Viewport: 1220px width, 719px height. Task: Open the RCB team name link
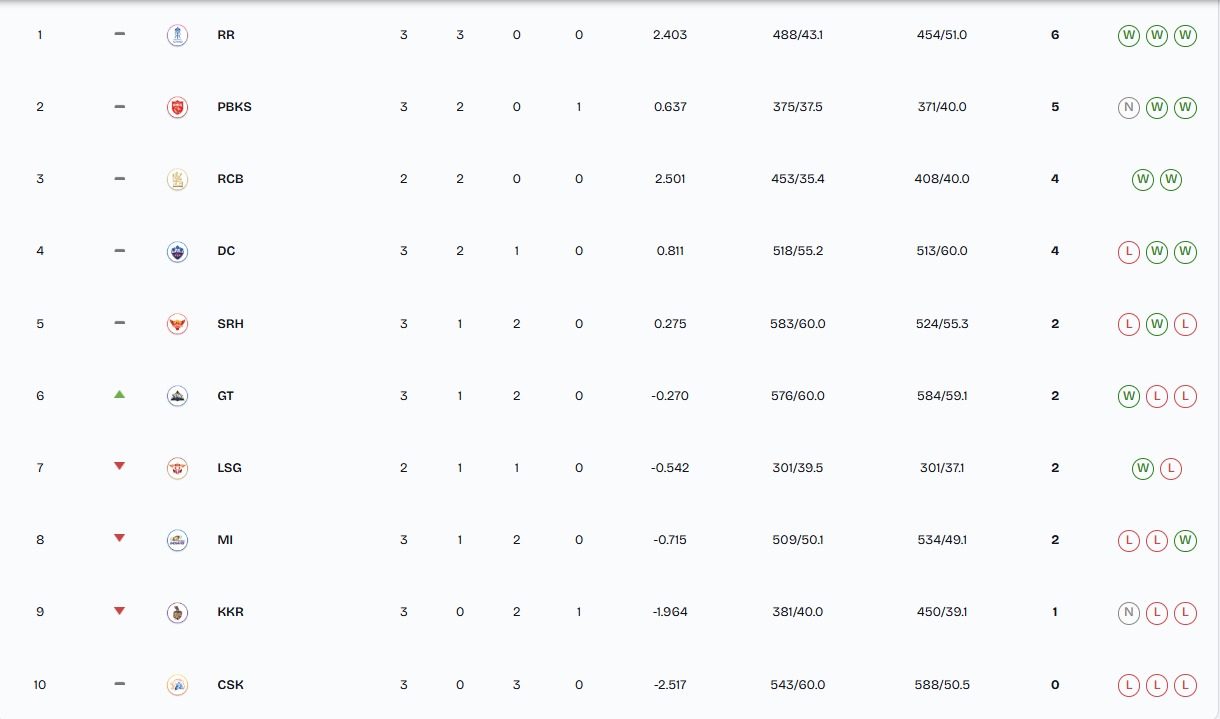[230, 179]
